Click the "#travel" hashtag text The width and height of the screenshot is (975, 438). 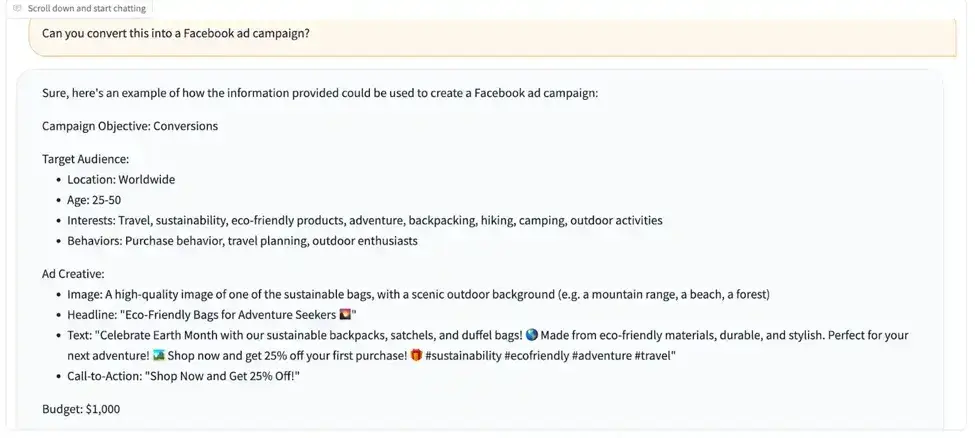654,355
